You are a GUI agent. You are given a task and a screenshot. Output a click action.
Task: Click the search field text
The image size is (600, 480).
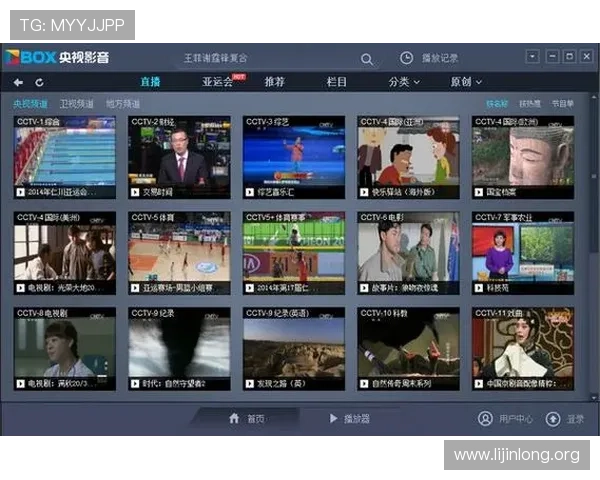click(x=215, y=58)
